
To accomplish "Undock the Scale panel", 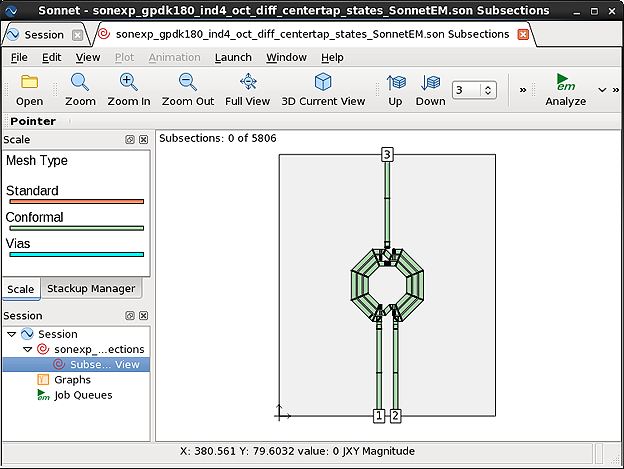I will (130, 140).
